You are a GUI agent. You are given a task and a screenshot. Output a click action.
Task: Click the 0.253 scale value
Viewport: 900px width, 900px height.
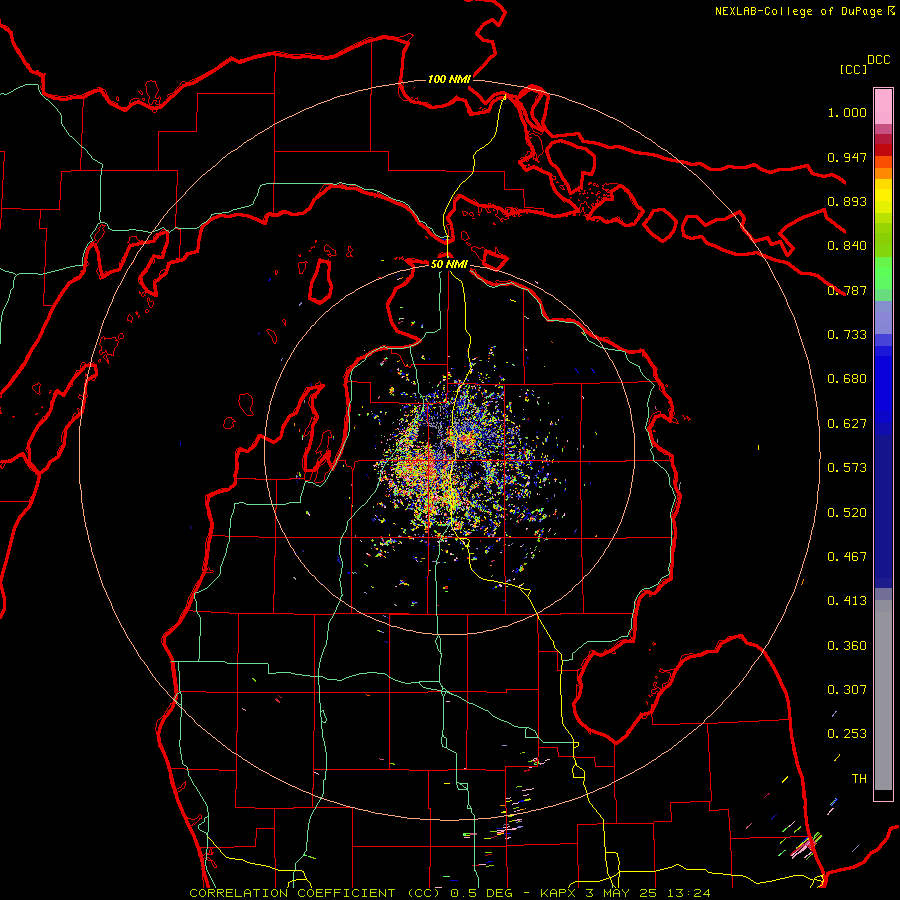tap(847, 734)
